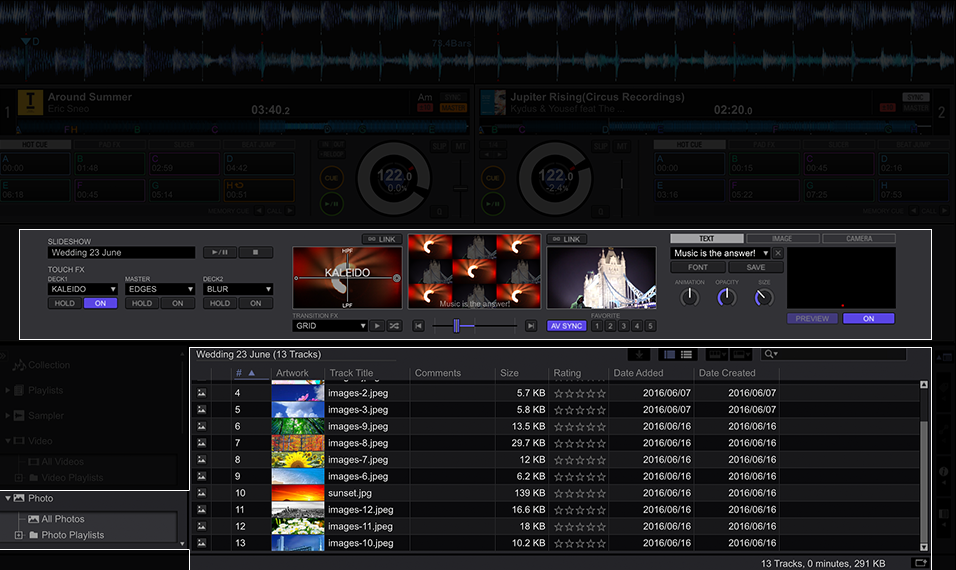Switch browser to artwork list view
This screenshot has width=956, height=570.
pyautogui.click(x=669, y=354)
